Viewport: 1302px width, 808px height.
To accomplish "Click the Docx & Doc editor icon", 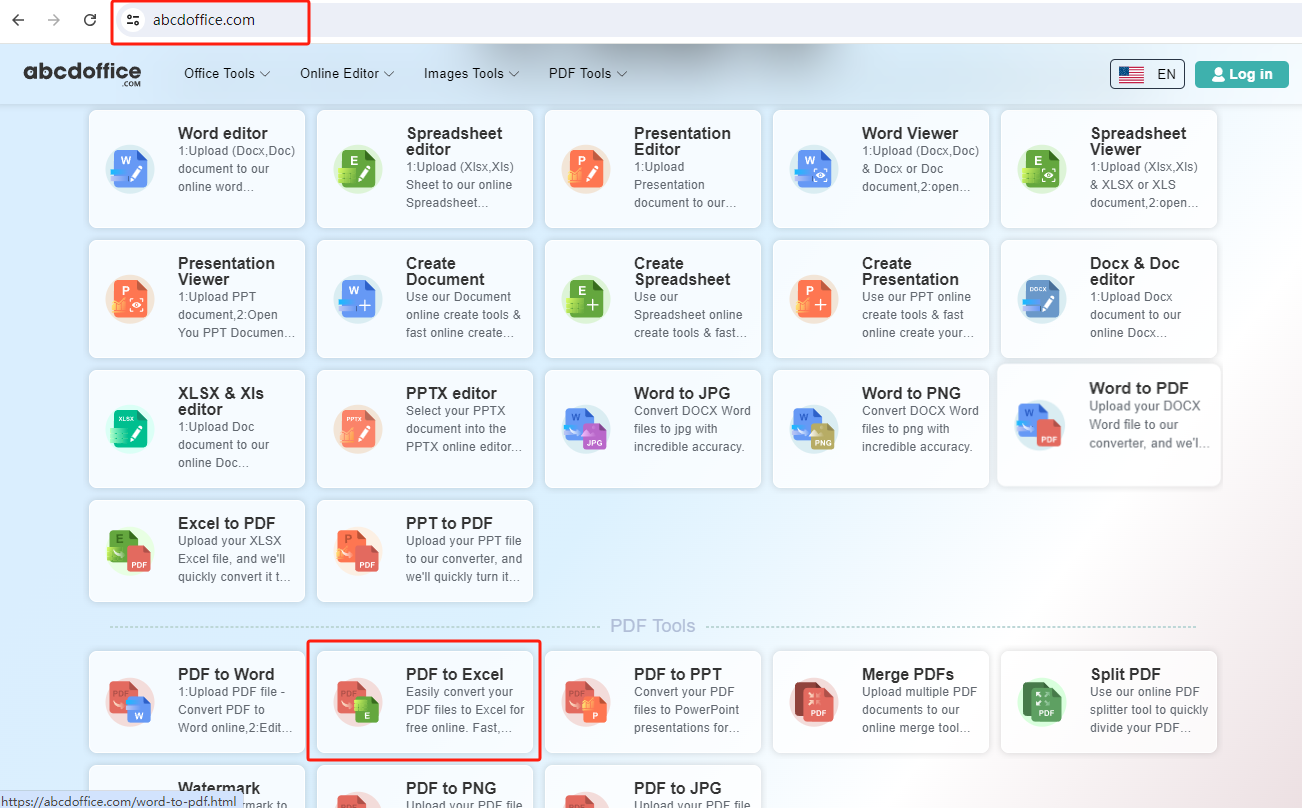I will [1042, 299].
